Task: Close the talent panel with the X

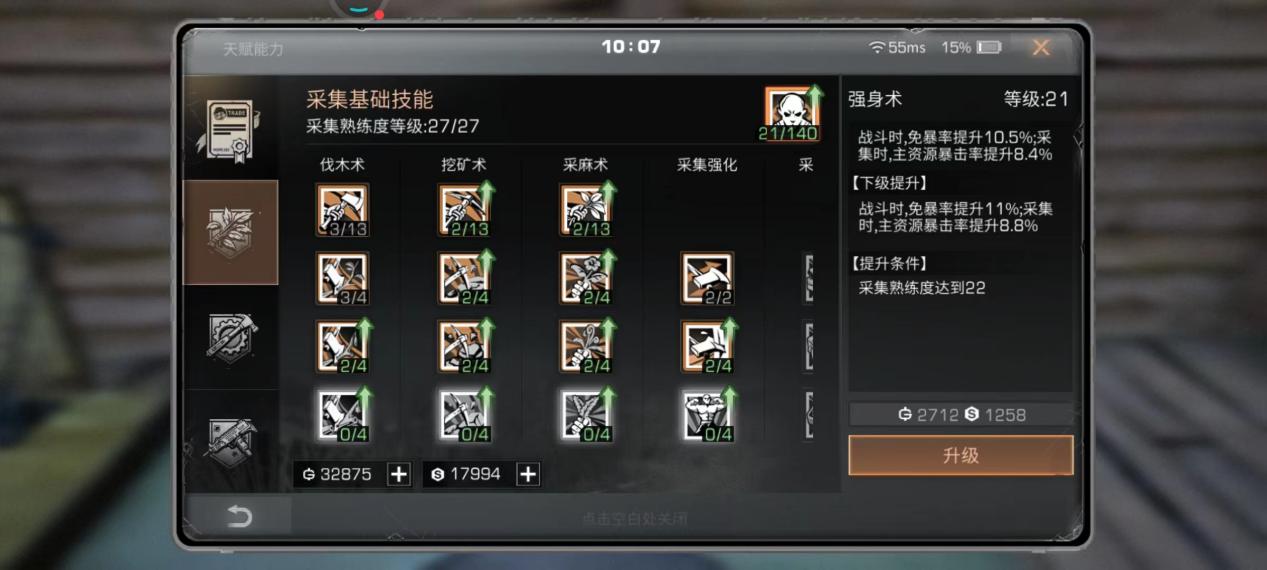Action: coord(1041,47)
